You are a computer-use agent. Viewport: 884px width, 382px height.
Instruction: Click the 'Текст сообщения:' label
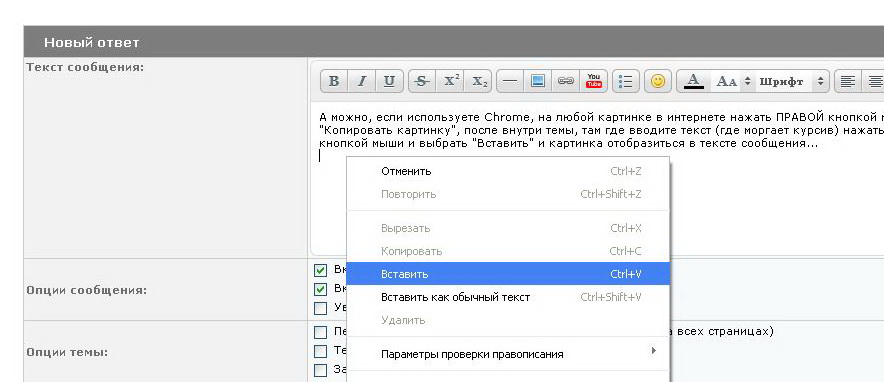tap(85, 67)
